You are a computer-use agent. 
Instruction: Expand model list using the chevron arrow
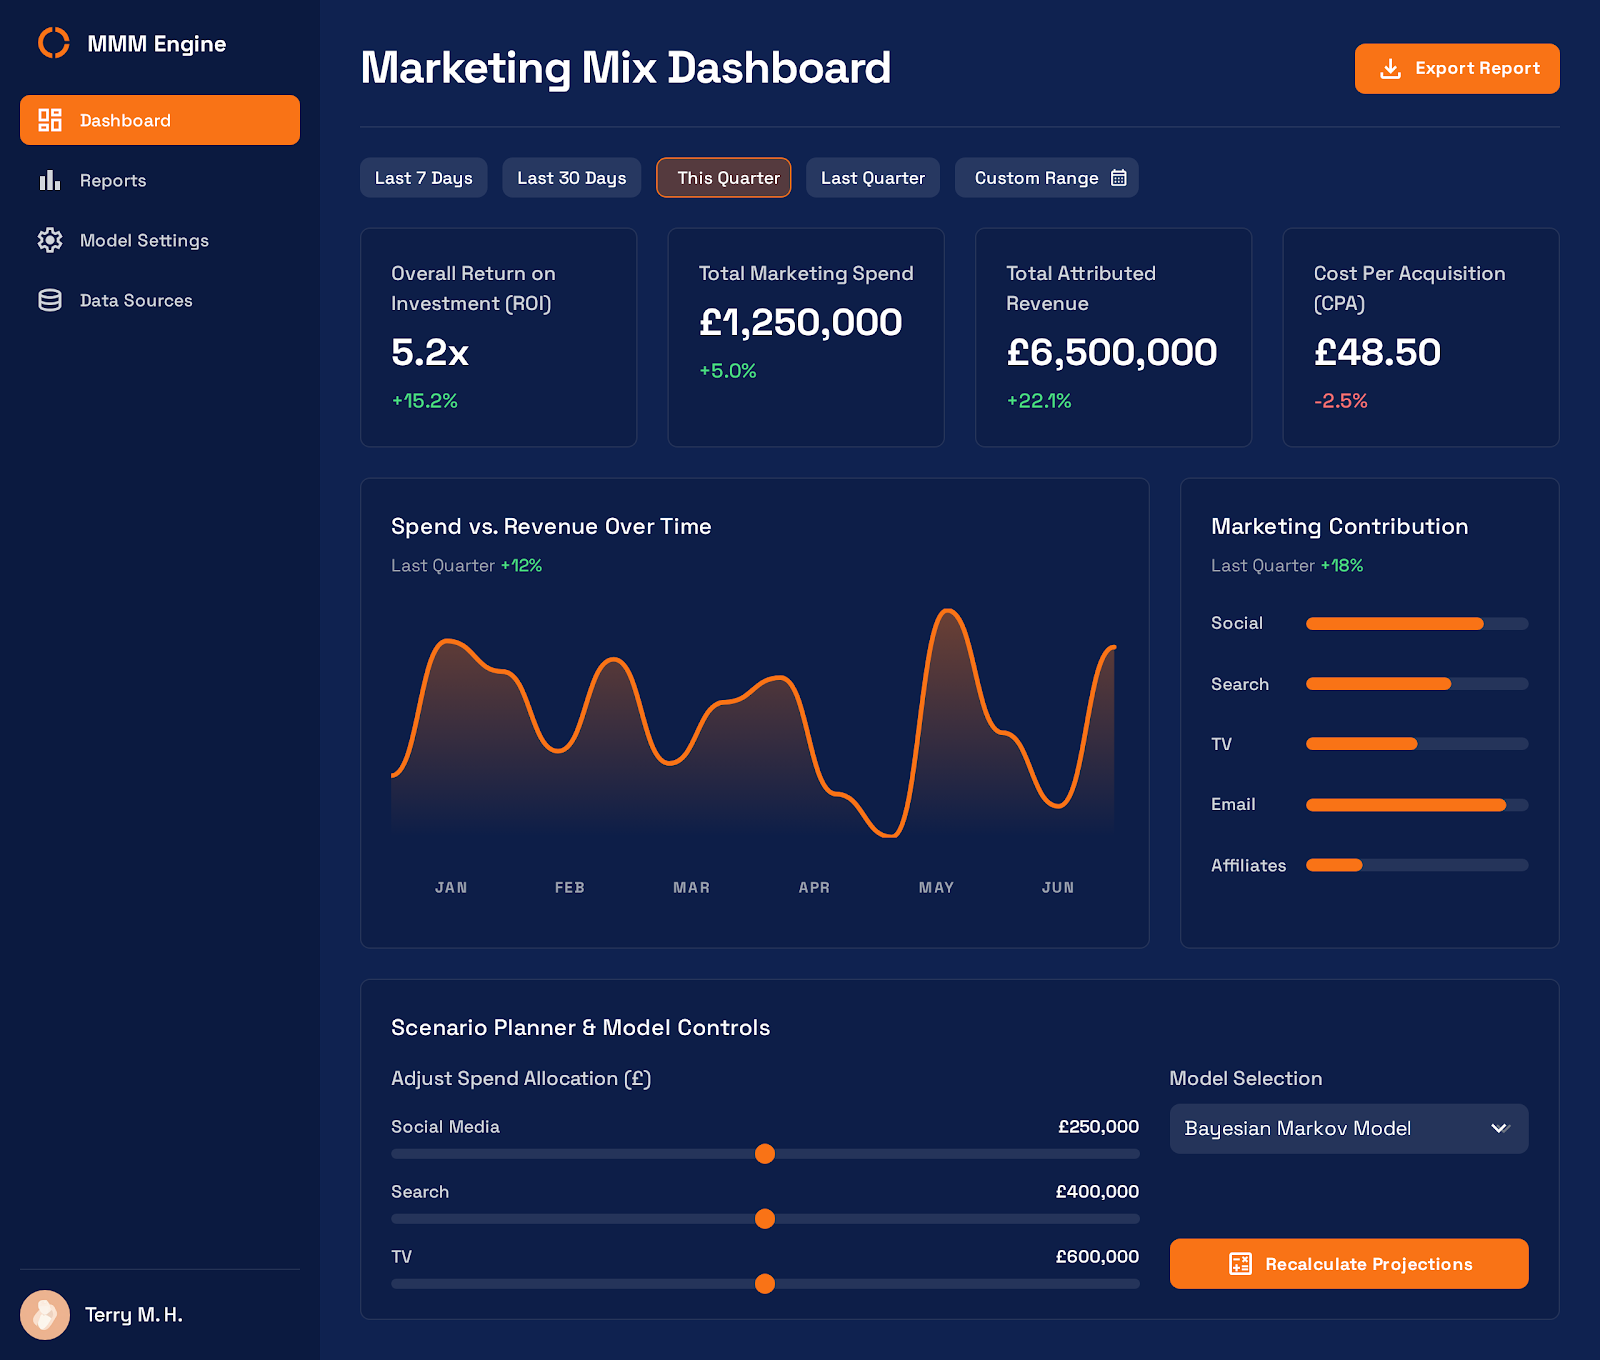click(x=1499, y=1129)
